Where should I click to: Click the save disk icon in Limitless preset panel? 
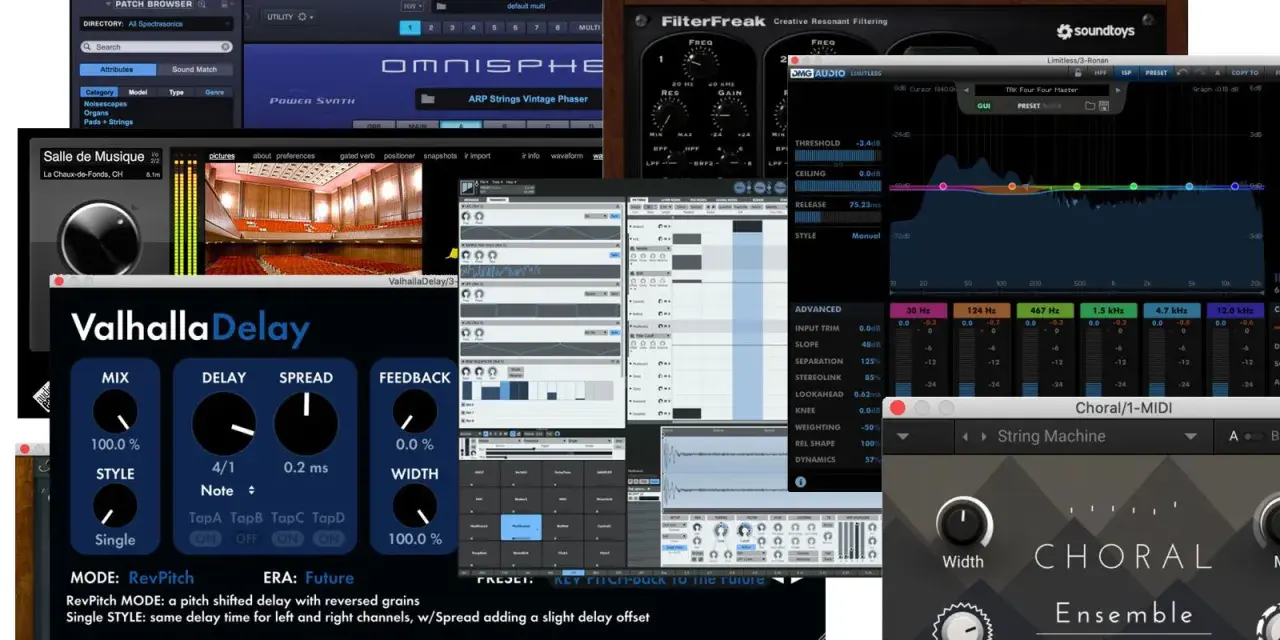point(1104,106)
